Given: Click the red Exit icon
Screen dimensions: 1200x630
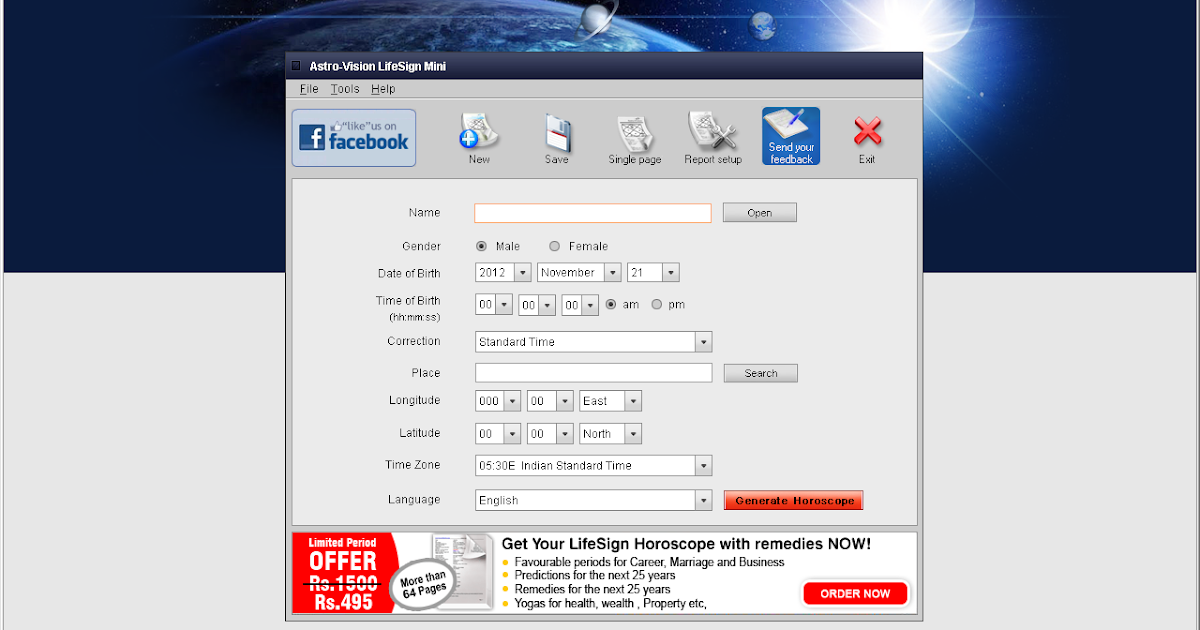Looking at the screenshot, I should pyautogui.click(x=867, y=138).
